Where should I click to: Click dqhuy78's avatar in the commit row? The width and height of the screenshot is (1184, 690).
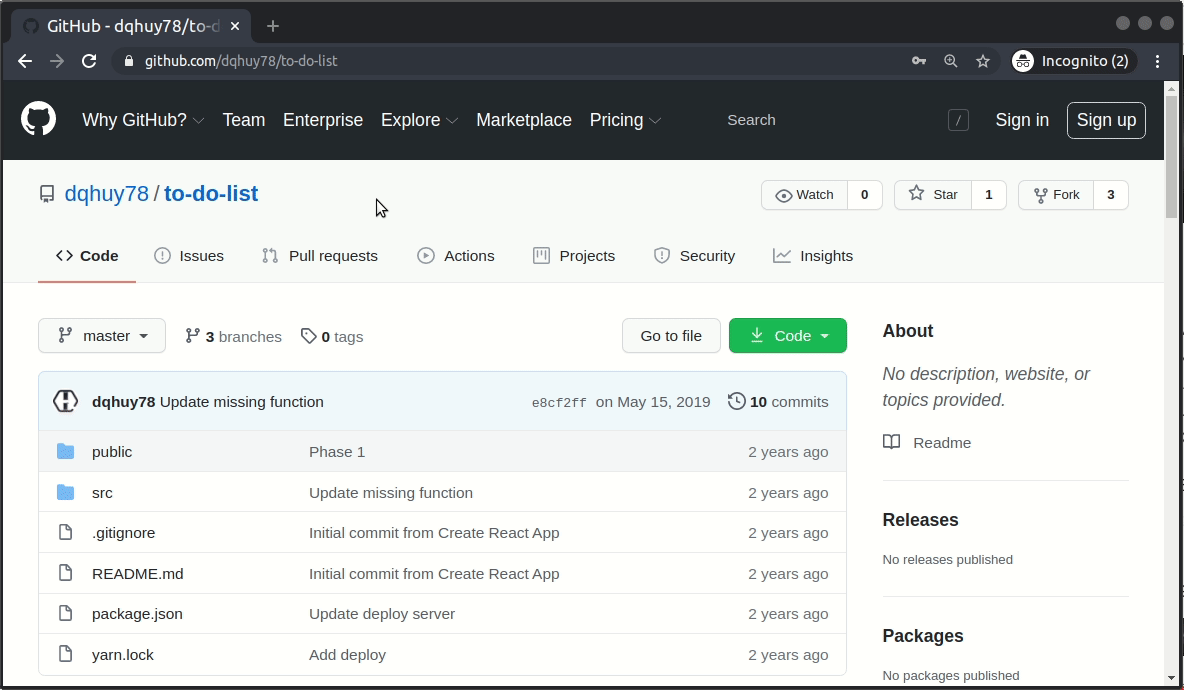pos(65,402)
